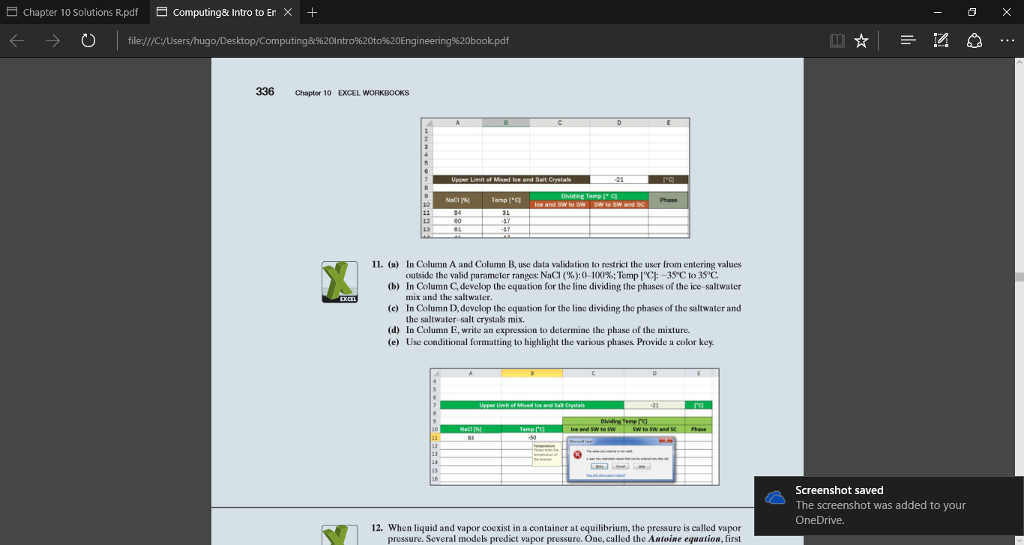Go back to the previous page
The width and height of the screenshot is (1024, 545).
click(x=18, y=40)
